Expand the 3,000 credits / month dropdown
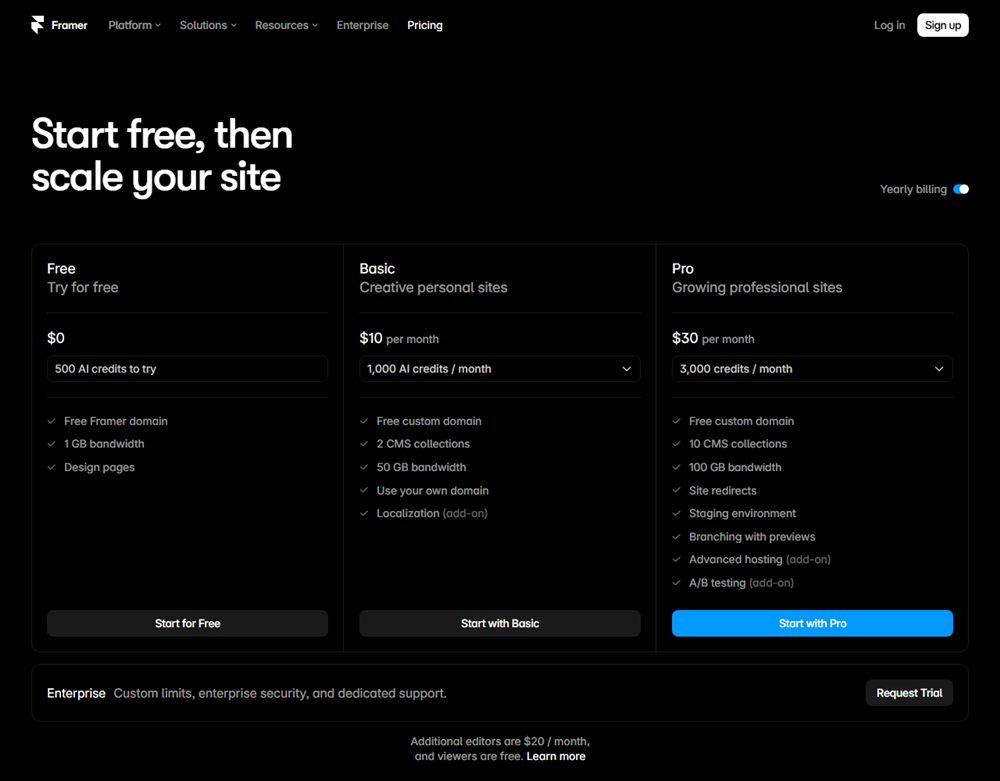Screen dimensions: 1000x781 pos(812,369)
